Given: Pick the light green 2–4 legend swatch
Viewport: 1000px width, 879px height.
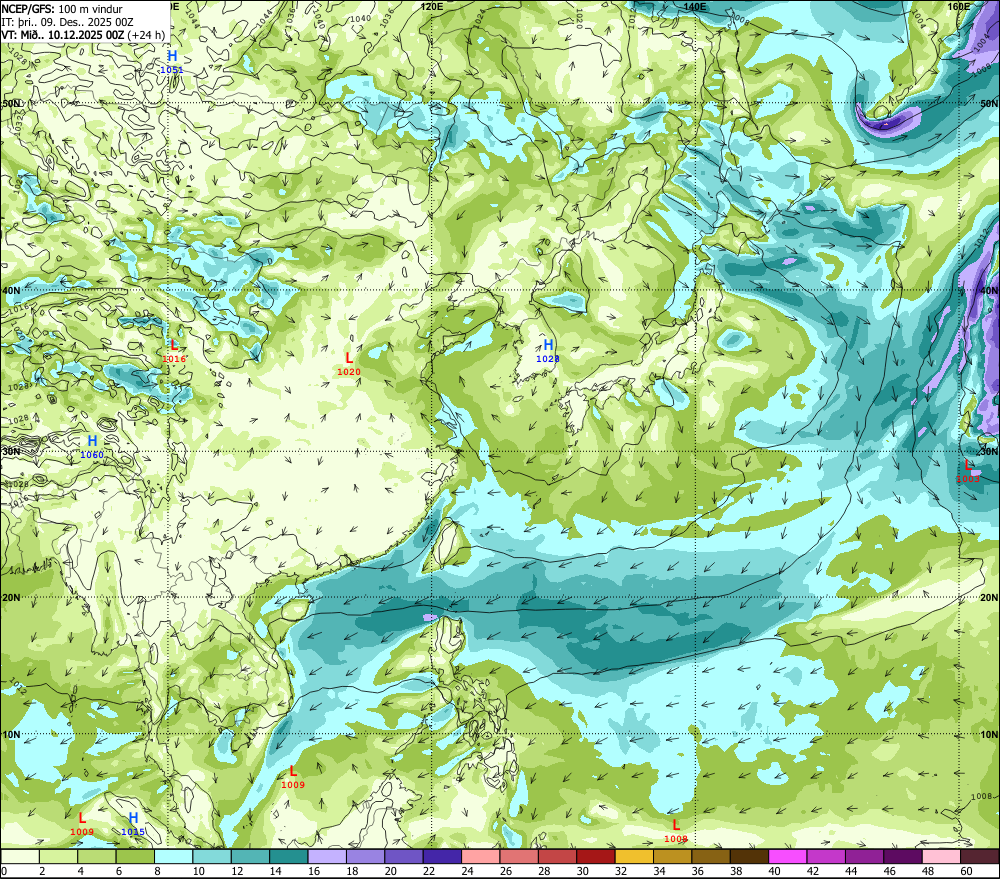Looking at the screenshot, I should (x=59, y=857).
